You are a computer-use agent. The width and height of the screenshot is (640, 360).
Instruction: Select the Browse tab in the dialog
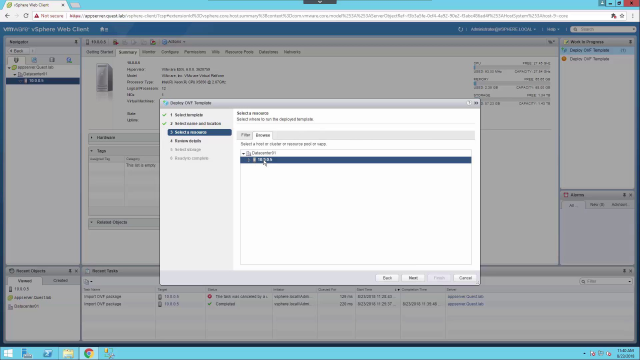click(x=262, y=135)
